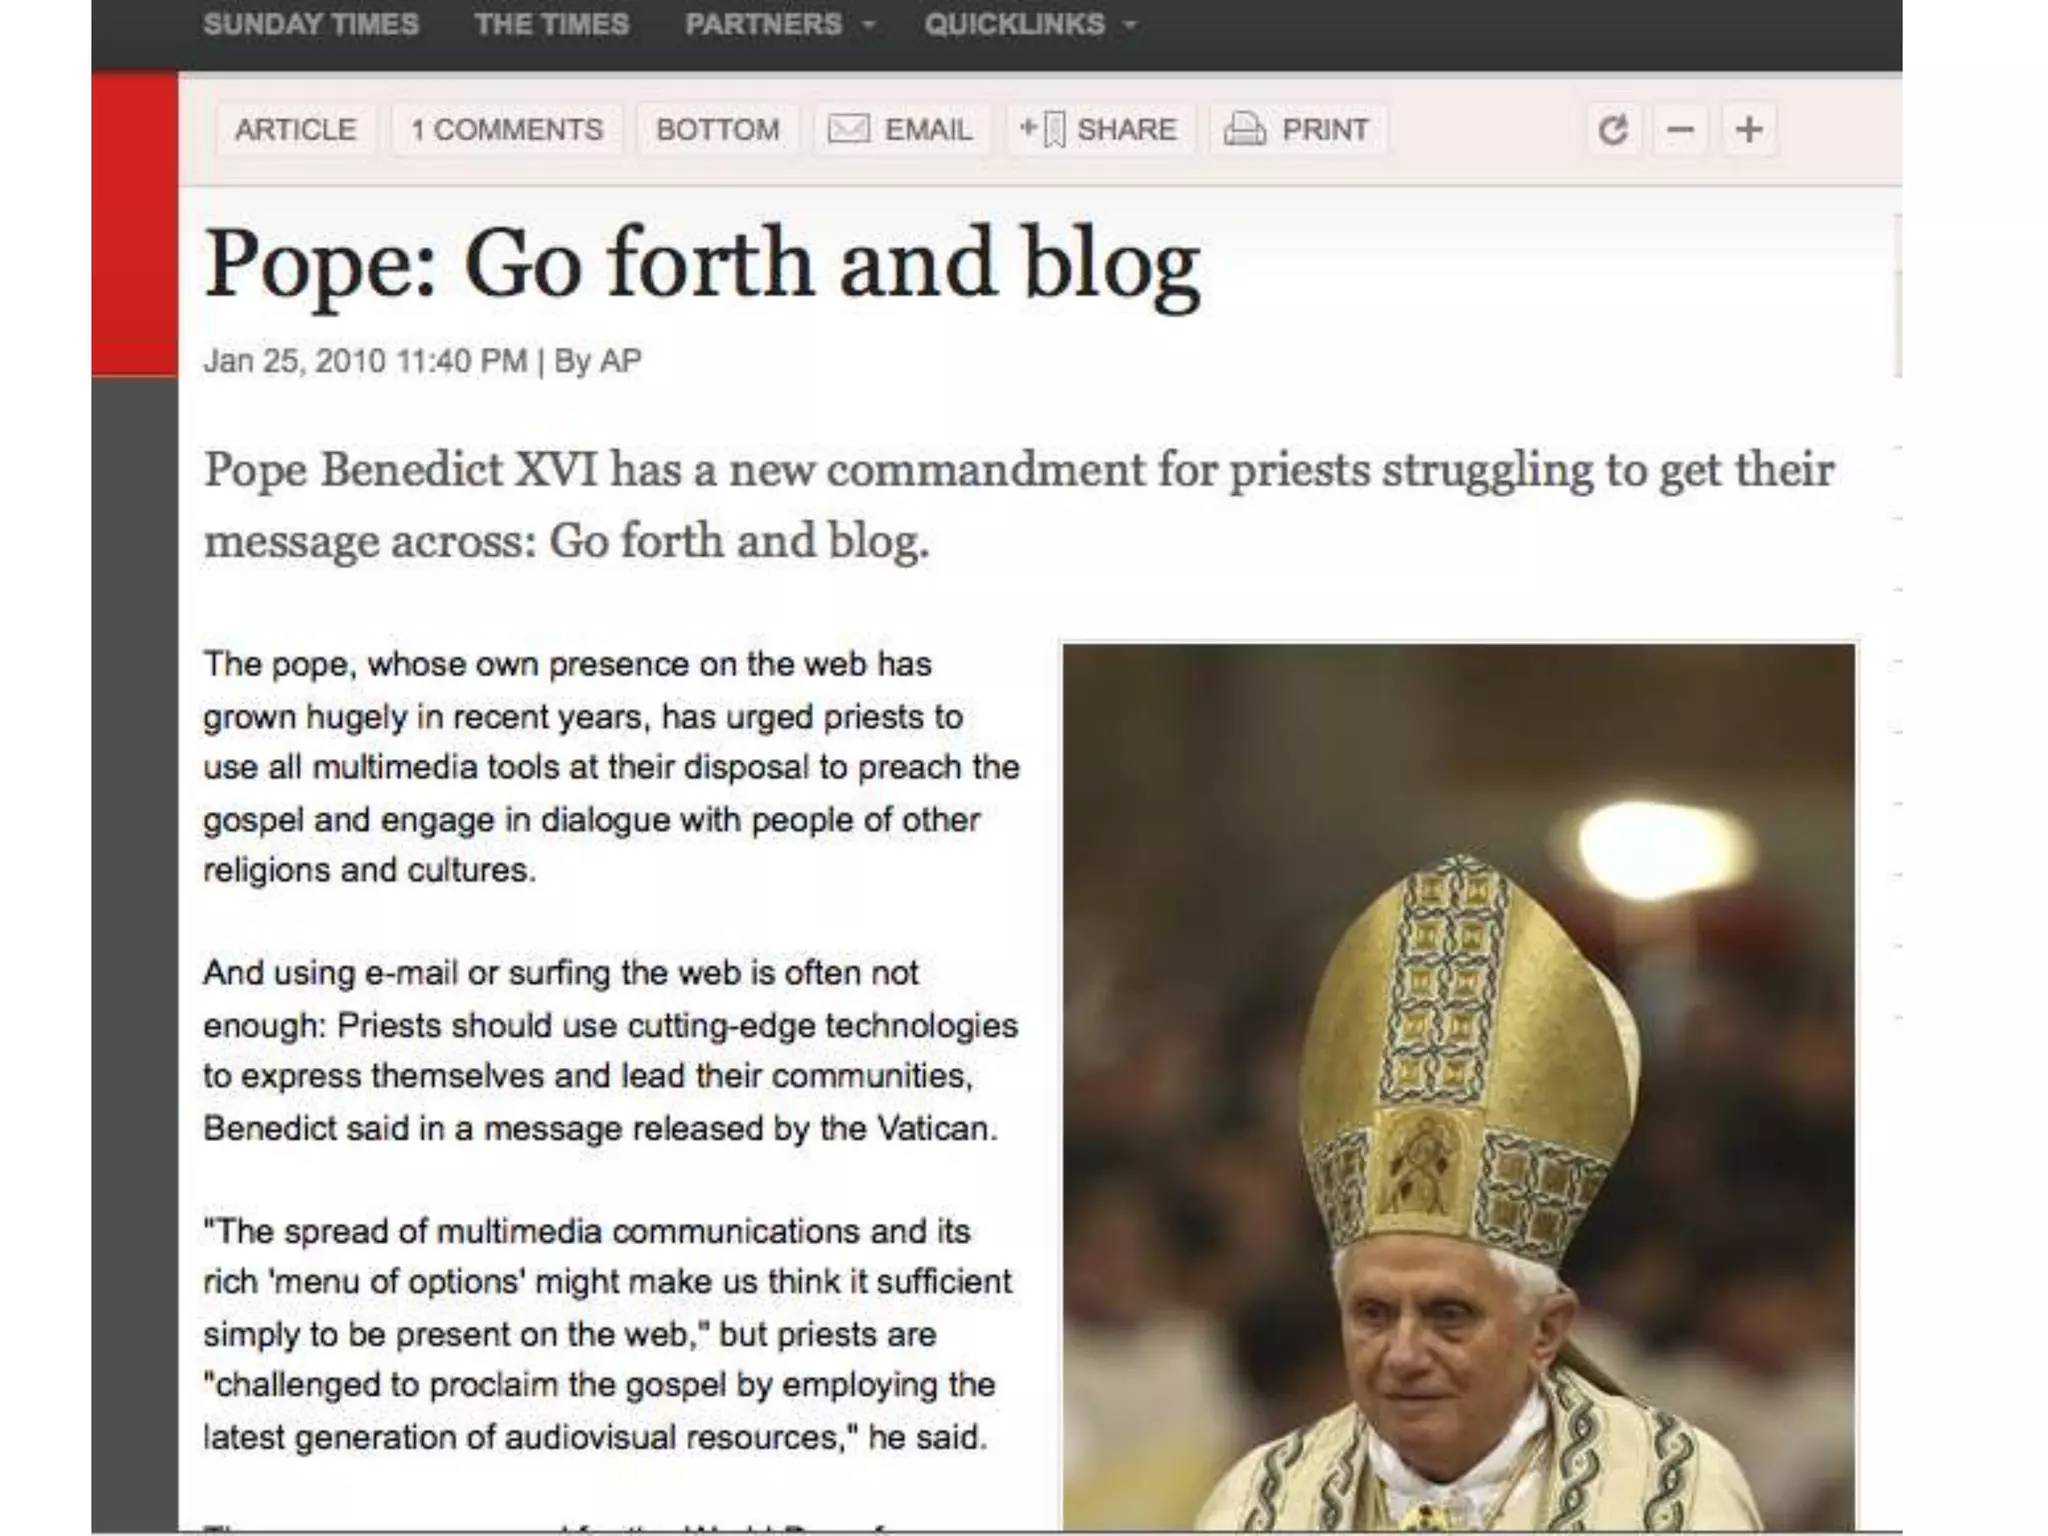Click the 'Pope: Go forth and blog' headline

[x=702, y=264]
